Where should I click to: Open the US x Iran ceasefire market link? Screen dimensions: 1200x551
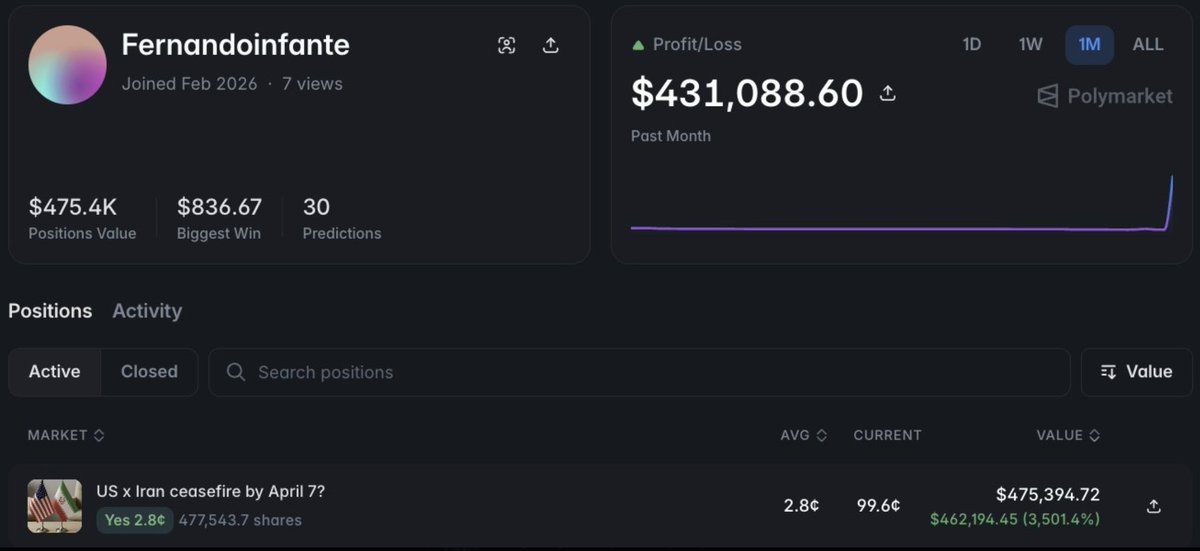point(210,492)
